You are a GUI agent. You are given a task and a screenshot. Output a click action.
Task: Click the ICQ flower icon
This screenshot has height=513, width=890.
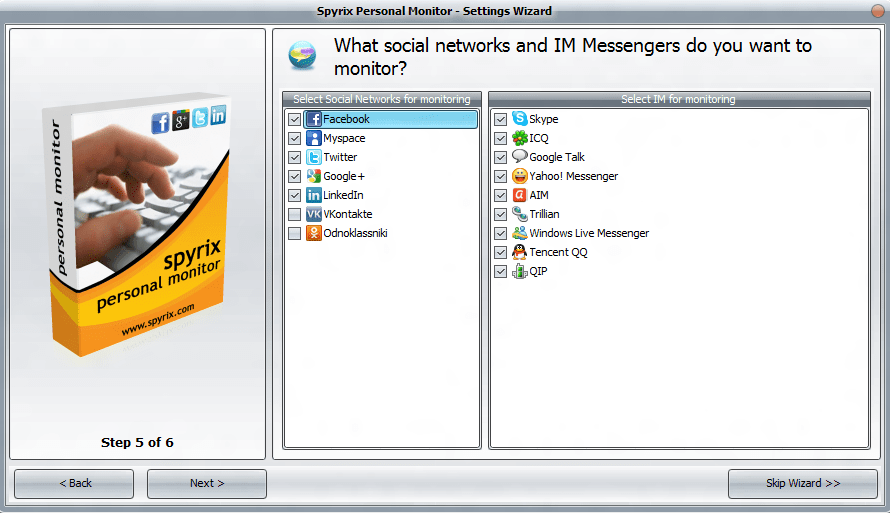point(519,138)
